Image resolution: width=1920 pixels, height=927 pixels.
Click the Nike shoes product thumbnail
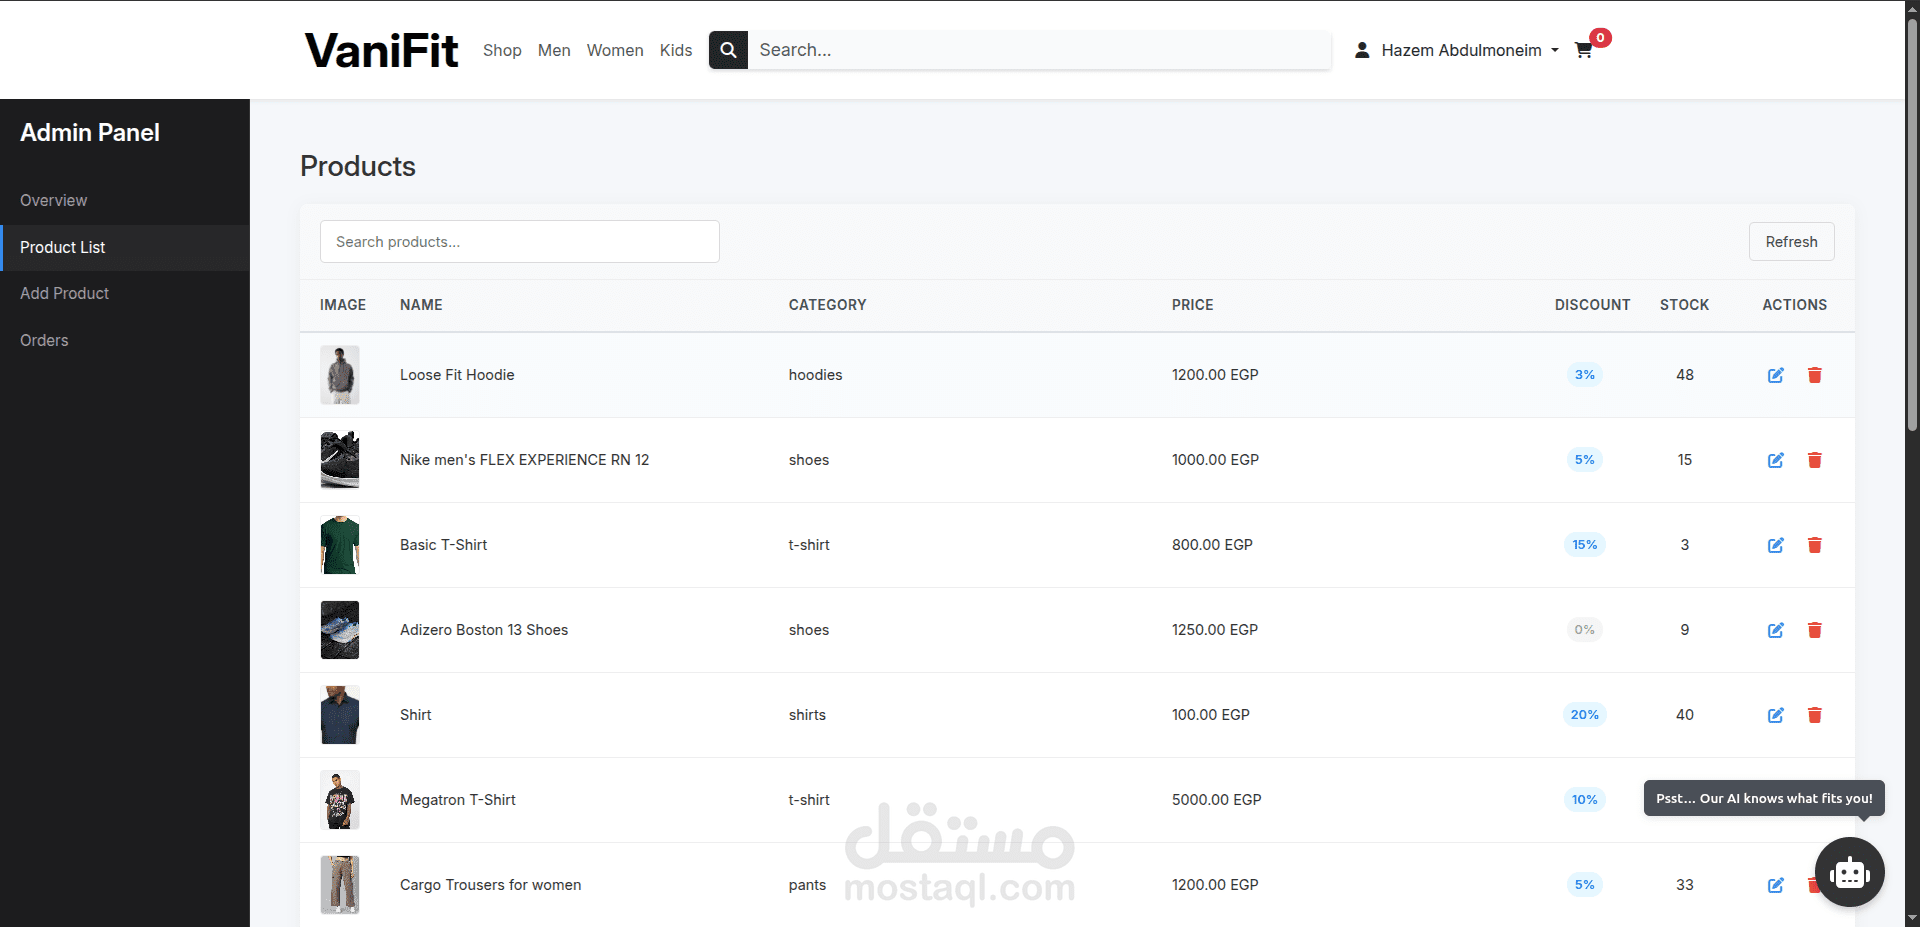(x=340, y=460)
